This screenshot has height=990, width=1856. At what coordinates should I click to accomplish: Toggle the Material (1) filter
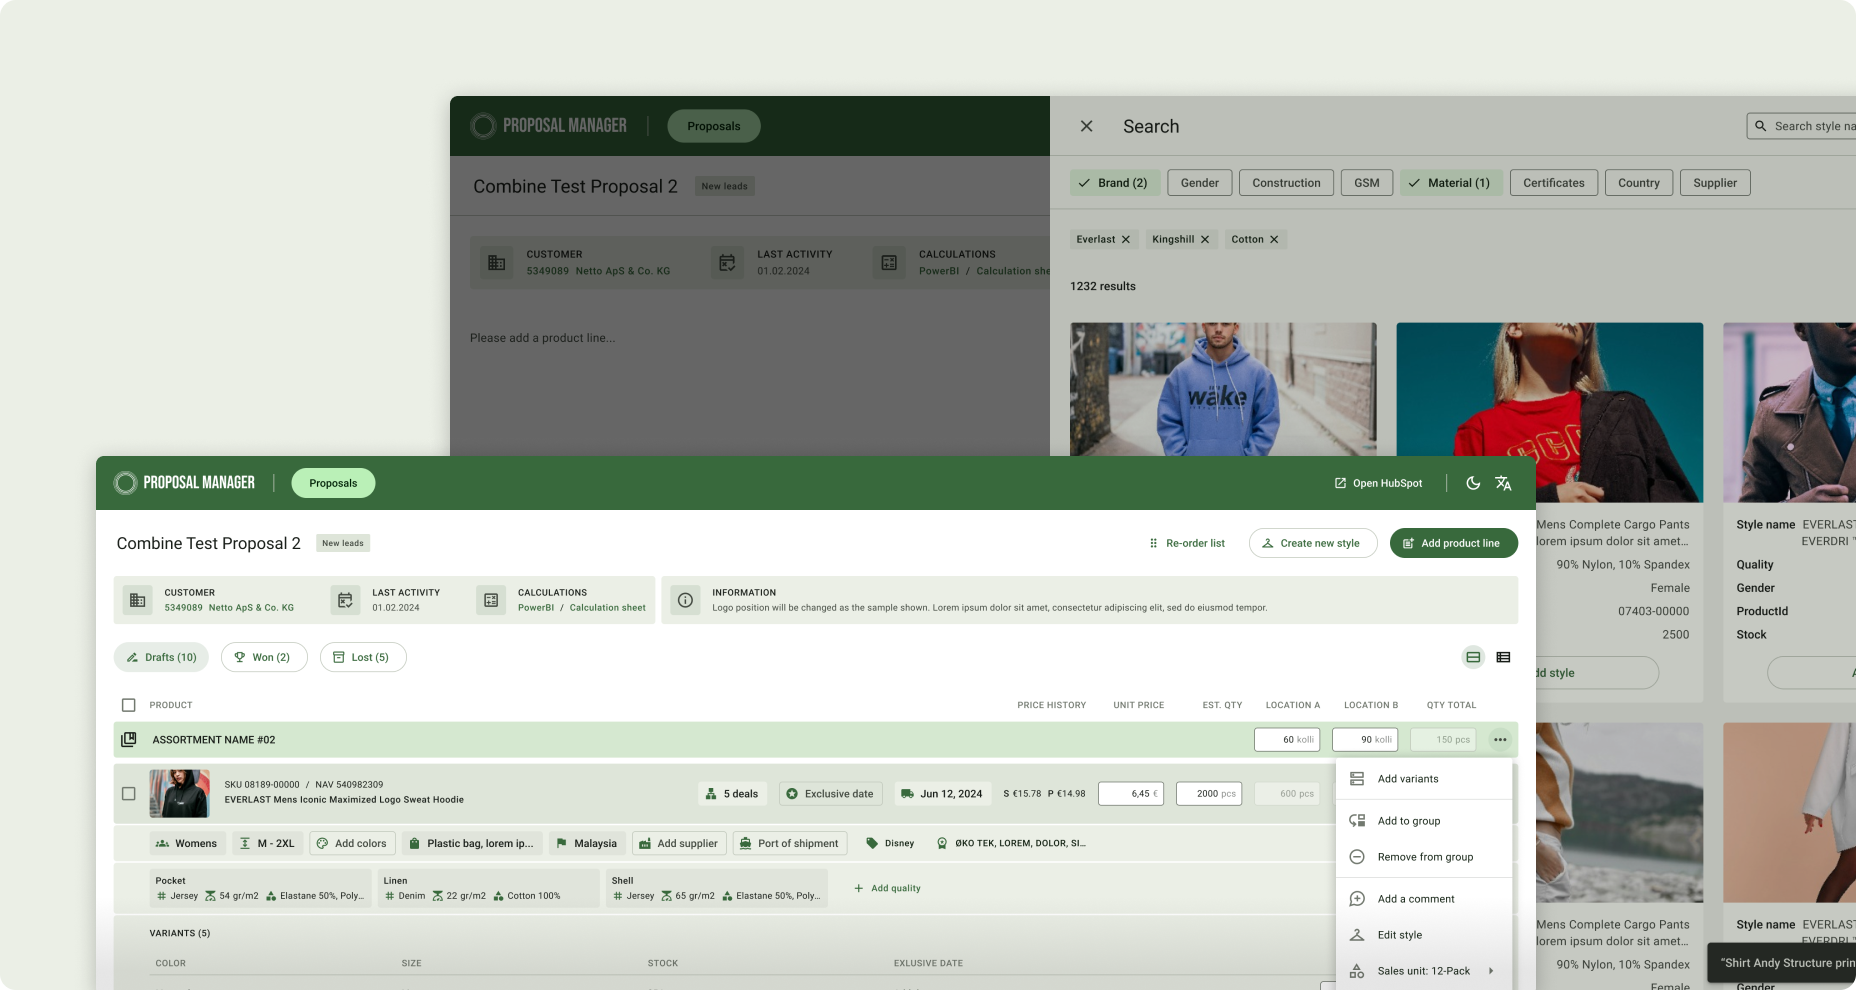pyautogui.click(x=1451, y=183)
